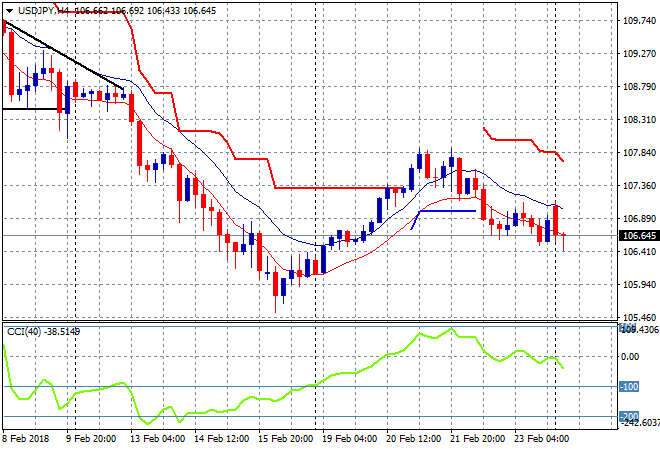Click the CCI -100 level label
This screenshot has height=450, width=660.
629,386
